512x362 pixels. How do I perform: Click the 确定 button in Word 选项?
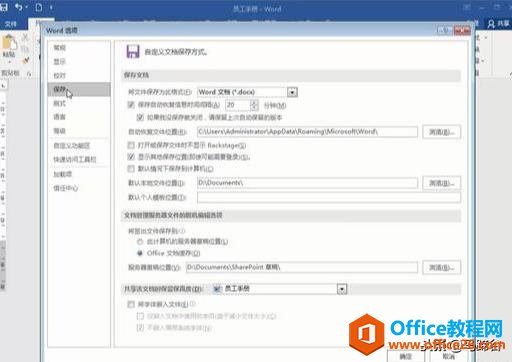[406, 356]
